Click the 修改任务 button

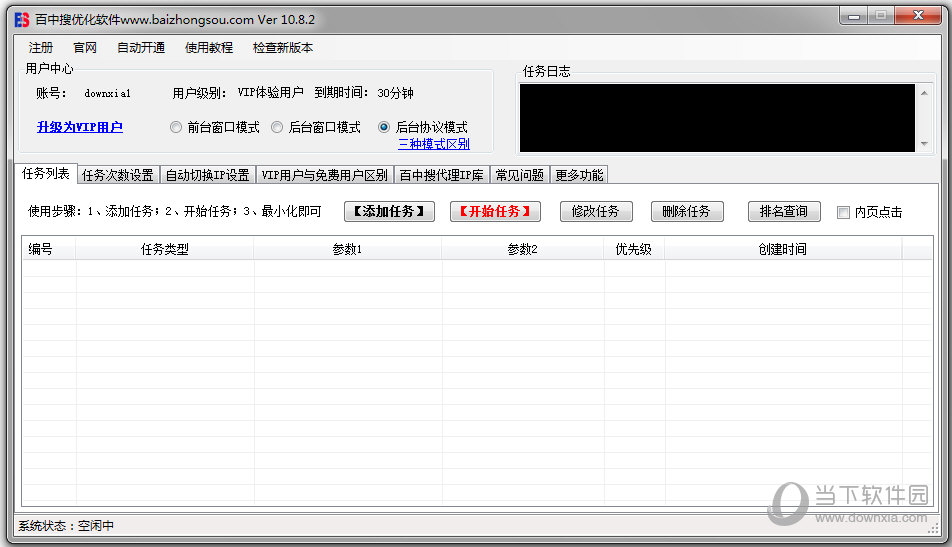point(596,211)
